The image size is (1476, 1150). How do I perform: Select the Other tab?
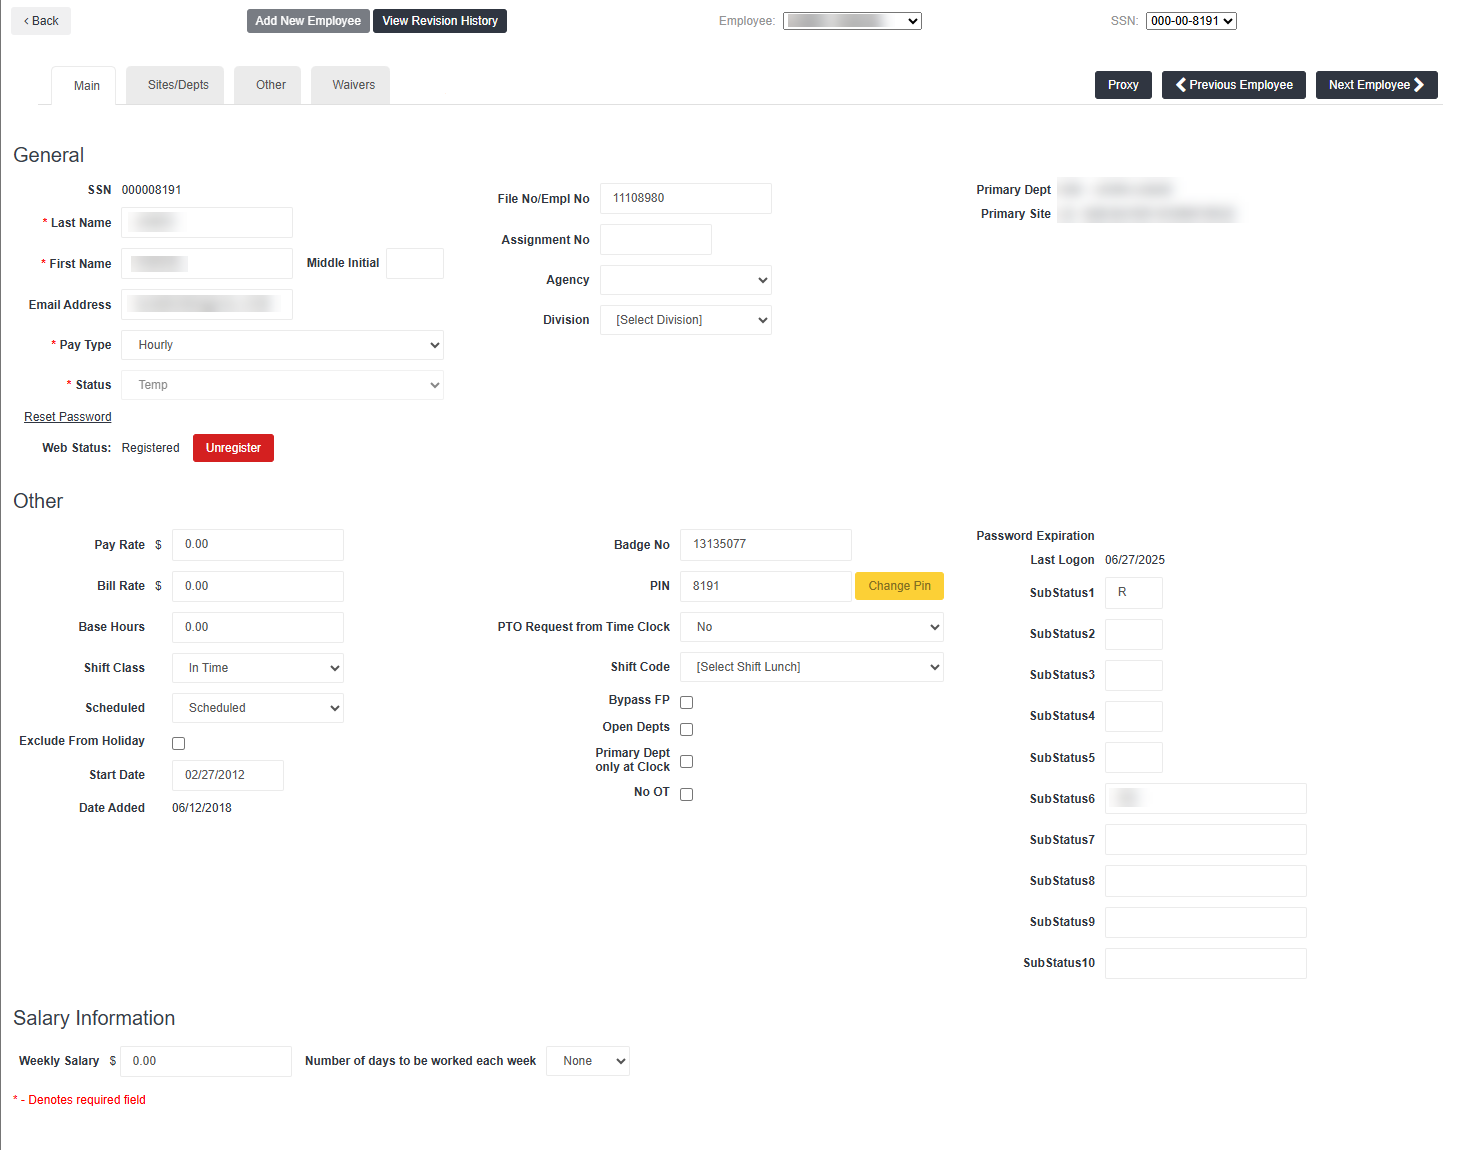coord(270,85)
